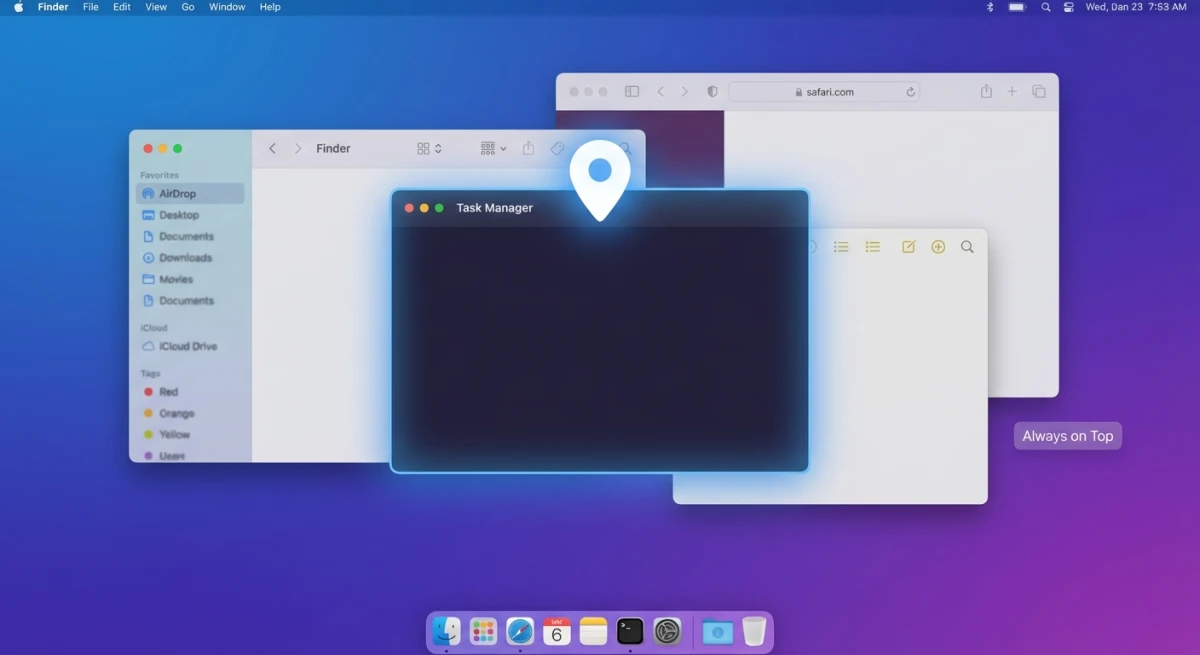Viewport: 1200px width, 655px height.
Task: Open System Preferences from the Dock
Action: pos(667,631)
